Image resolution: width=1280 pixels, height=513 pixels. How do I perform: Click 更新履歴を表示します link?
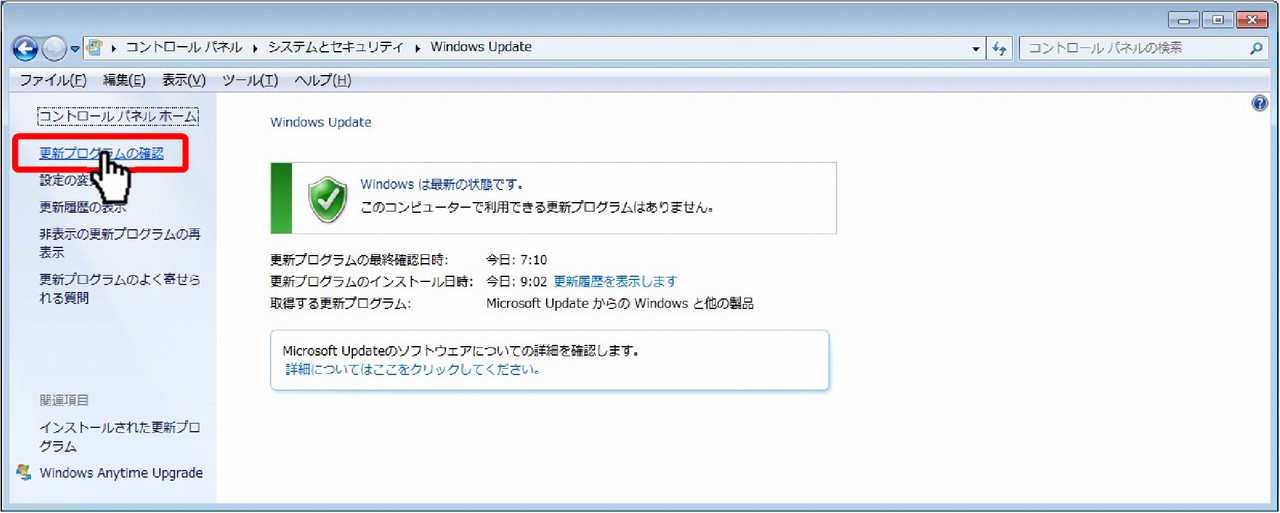pyautogui.click(x=615, y=281)
